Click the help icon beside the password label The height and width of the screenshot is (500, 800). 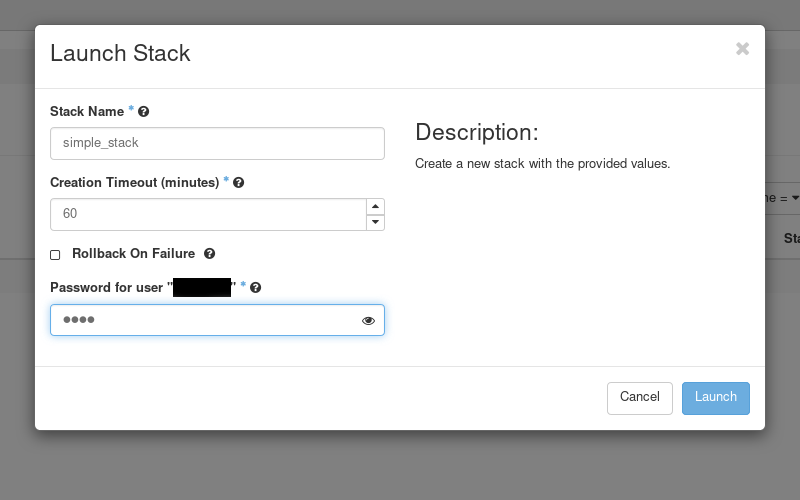click(256, 288)
